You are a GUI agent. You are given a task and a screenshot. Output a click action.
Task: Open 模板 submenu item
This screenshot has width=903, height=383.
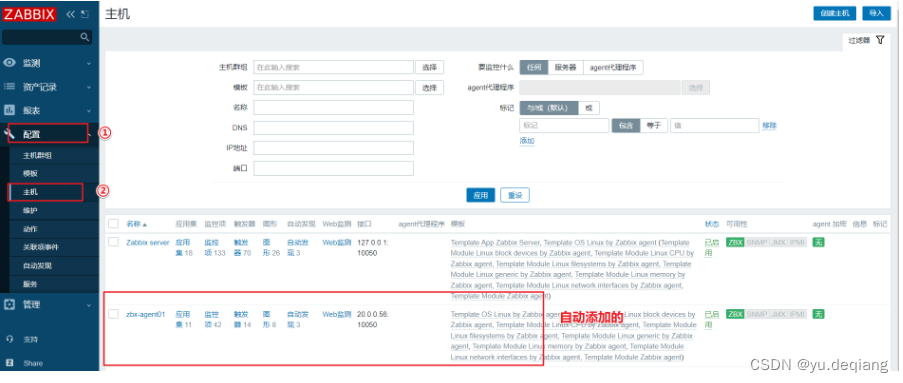31,173
